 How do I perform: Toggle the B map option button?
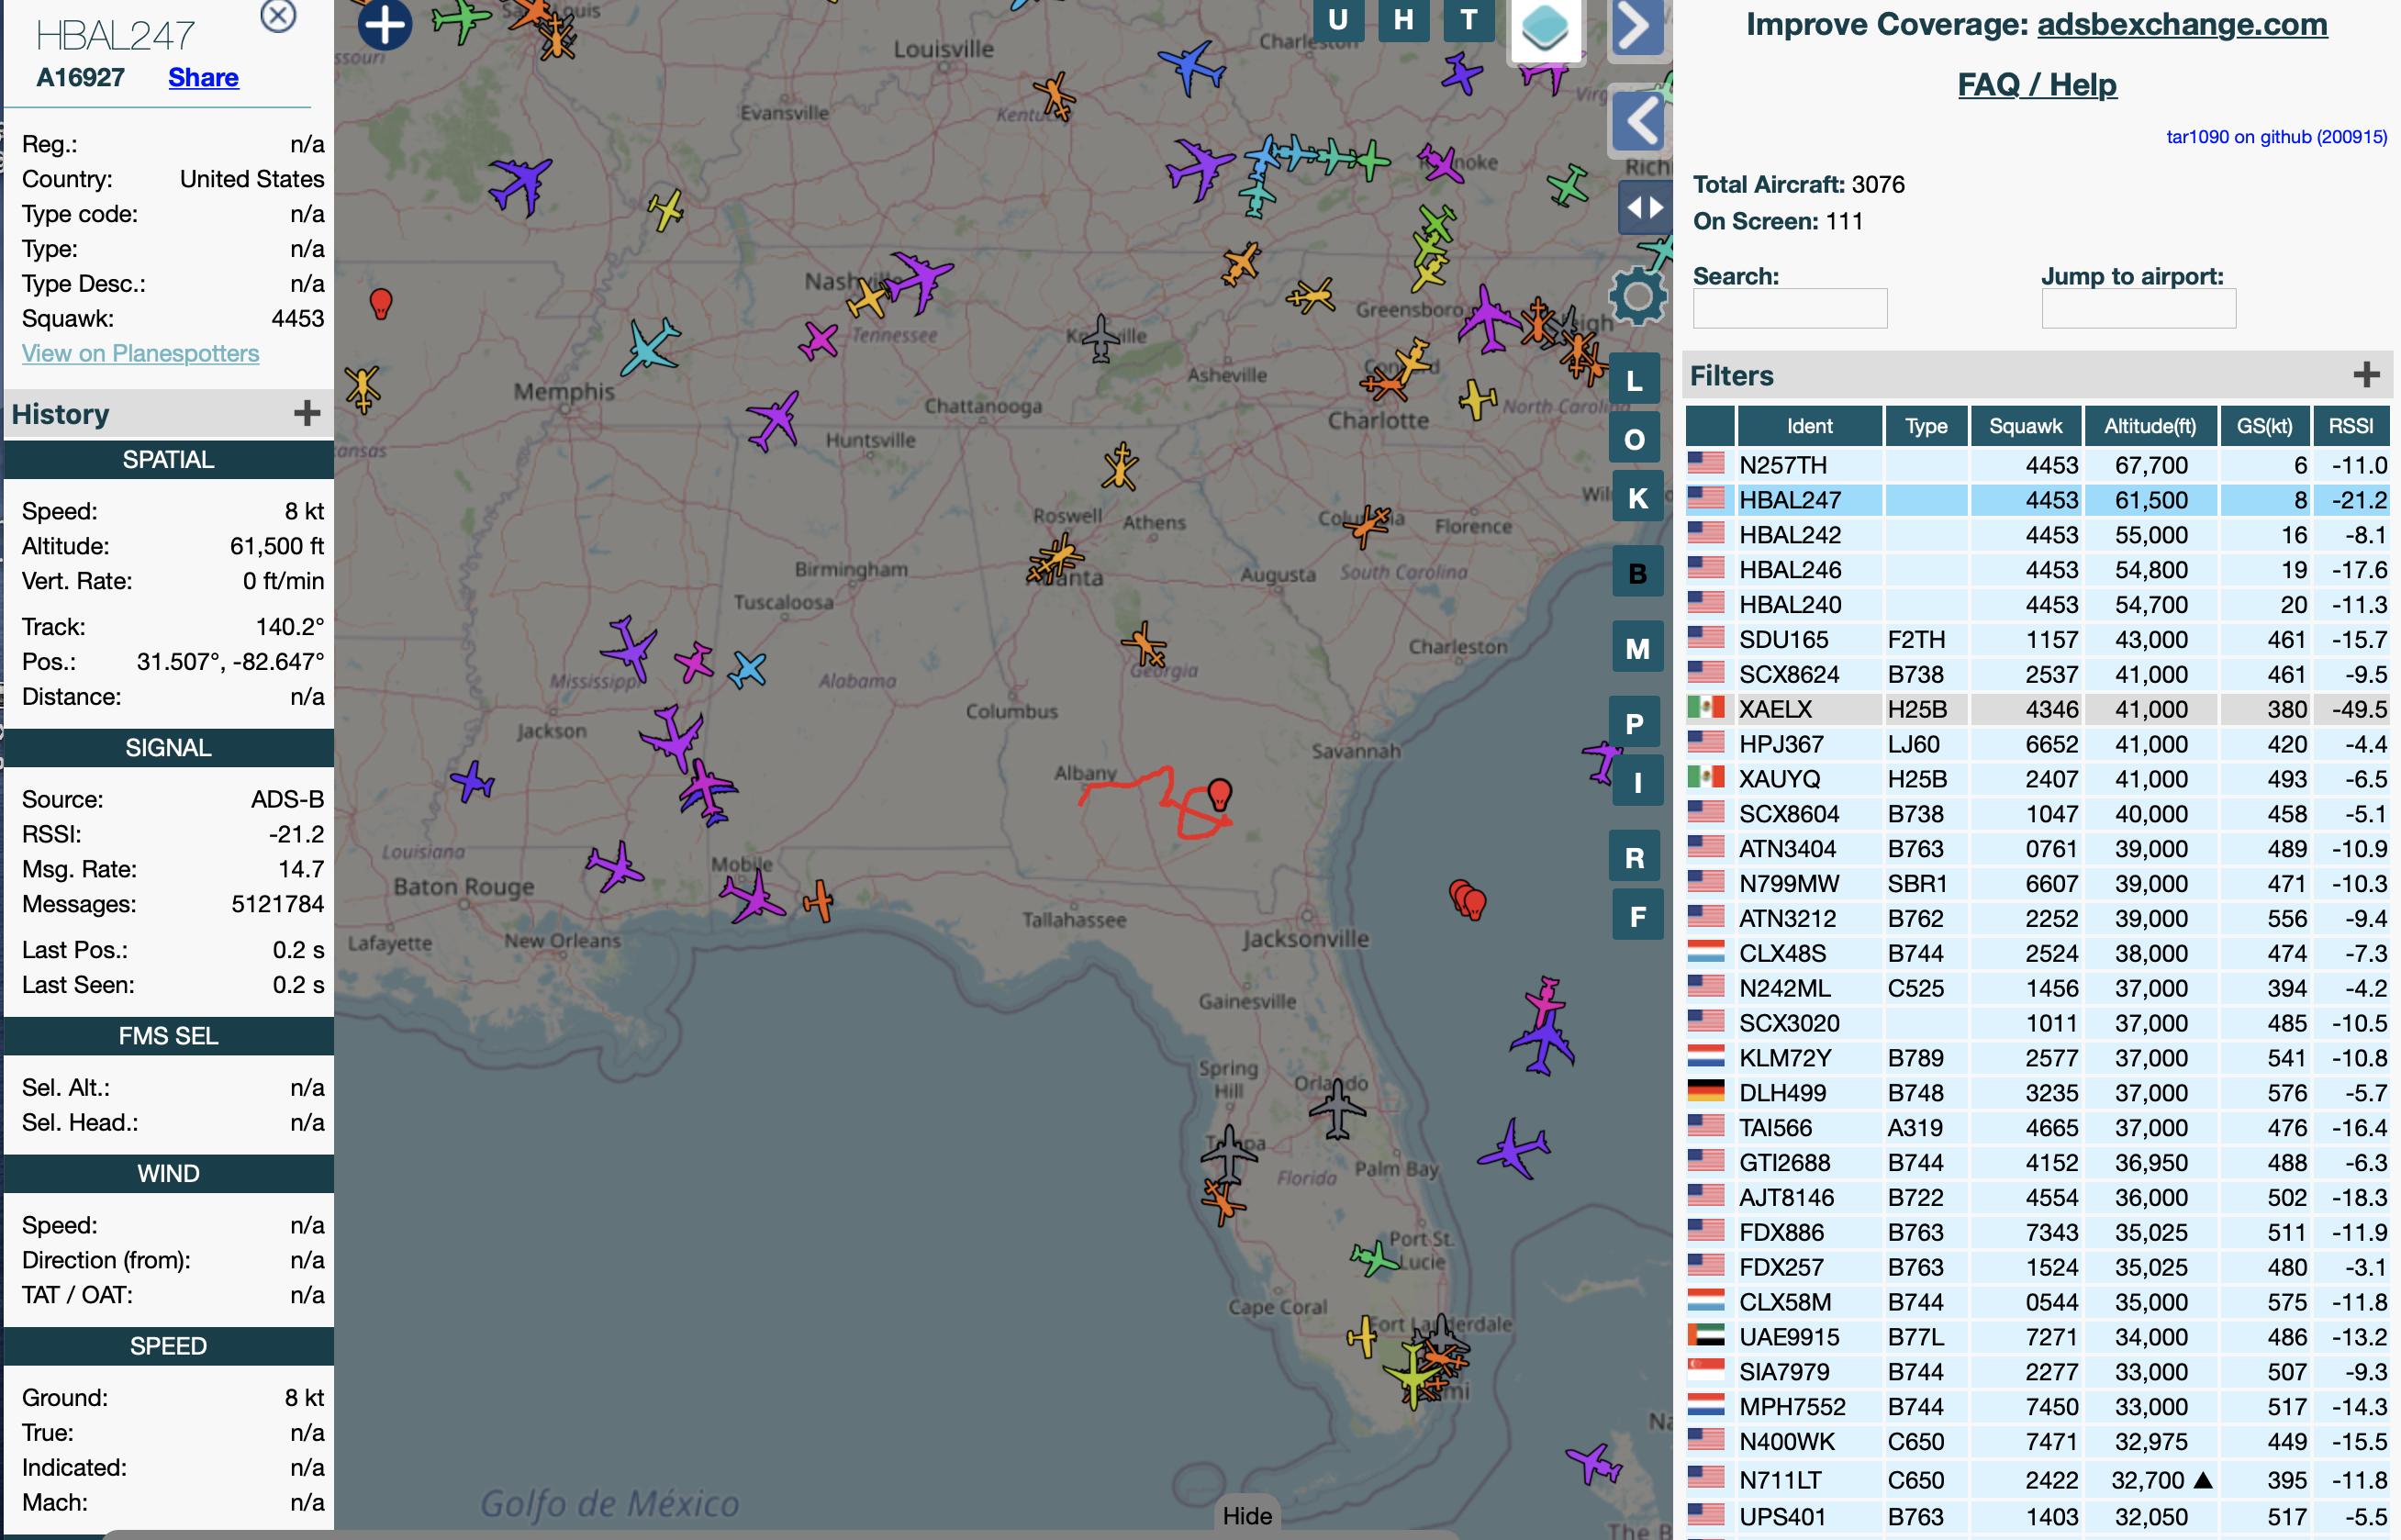(x=1637, y=574)
